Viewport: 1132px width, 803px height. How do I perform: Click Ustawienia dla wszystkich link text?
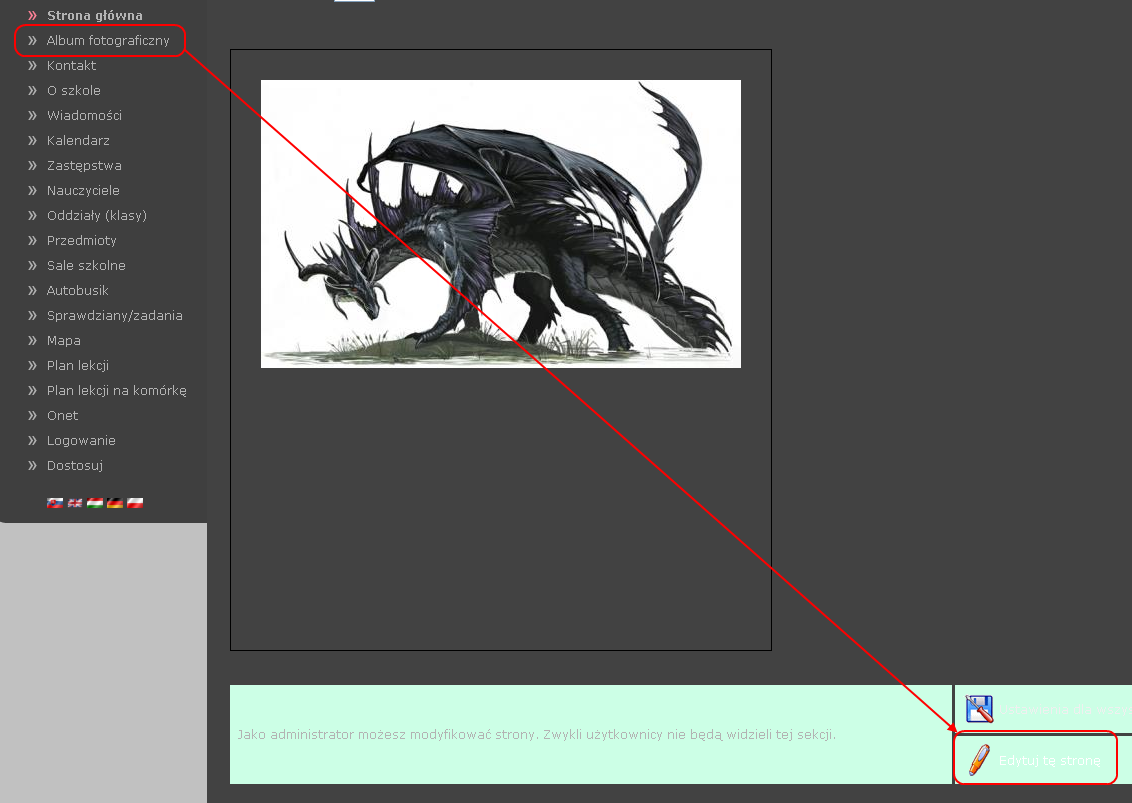pos(1067,709)
